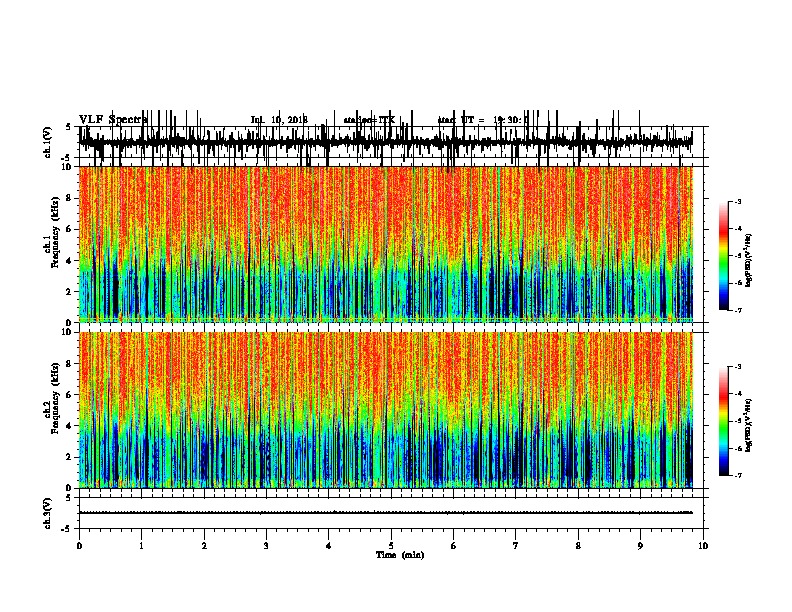Click the '4' kHz tick of ch.1 spectrogram
Image resolution: width=792 pixels, height=612 pixels.
[69, 260]
